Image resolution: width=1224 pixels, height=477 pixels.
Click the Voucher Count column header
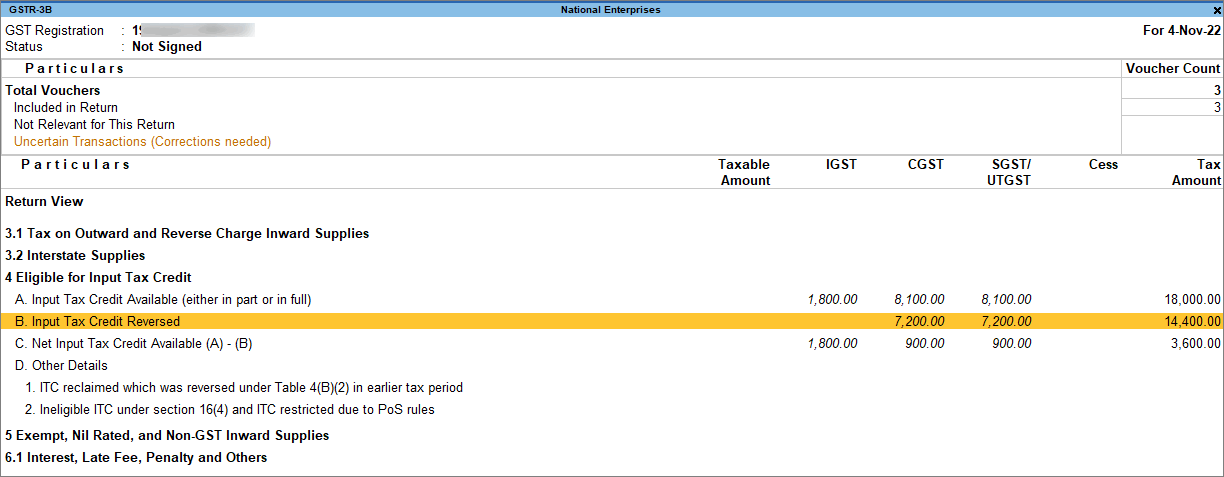click(1173, 69)
